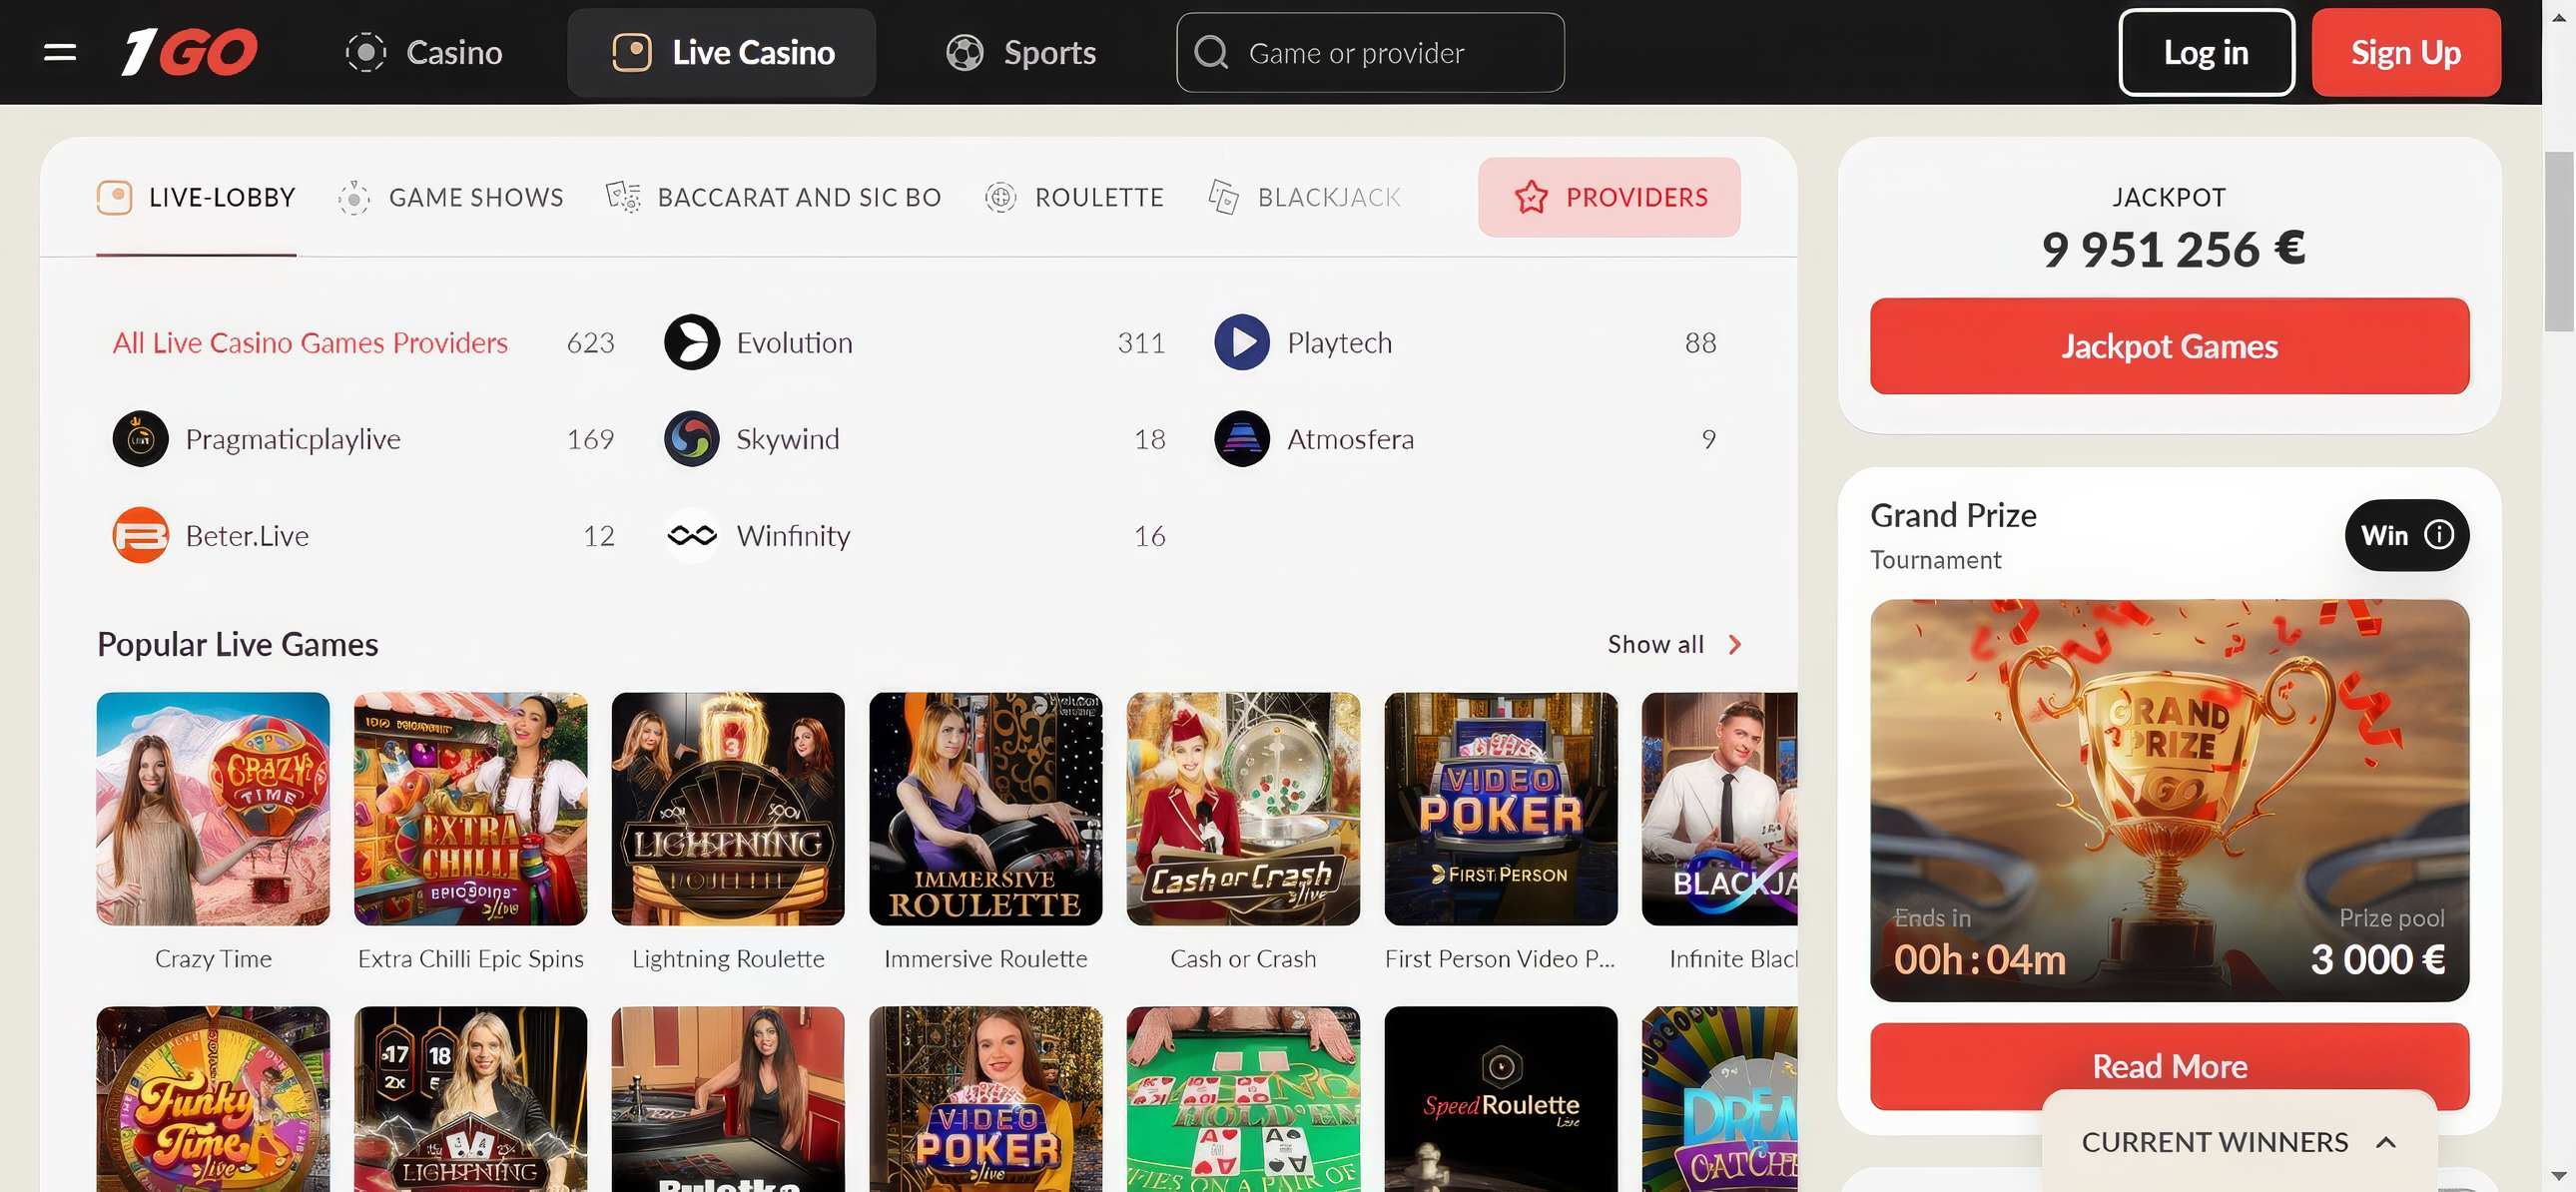Viewport: 2576px width, 1192px height.
Task: Open the hamburger menu icon
Action: [x=60, y=52]
